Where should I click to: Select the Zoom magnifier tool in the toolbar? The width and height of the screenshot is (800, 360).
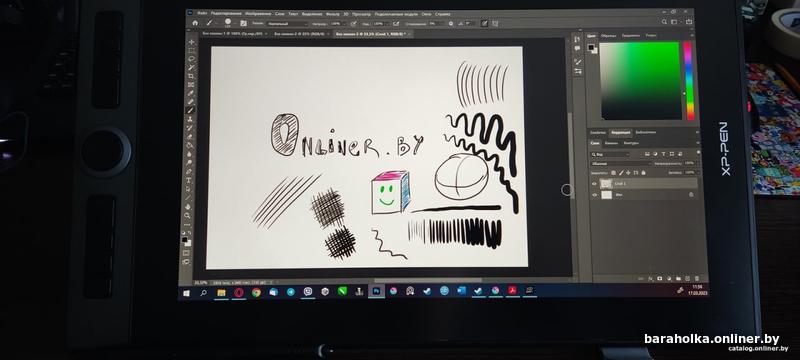[187, 216]
